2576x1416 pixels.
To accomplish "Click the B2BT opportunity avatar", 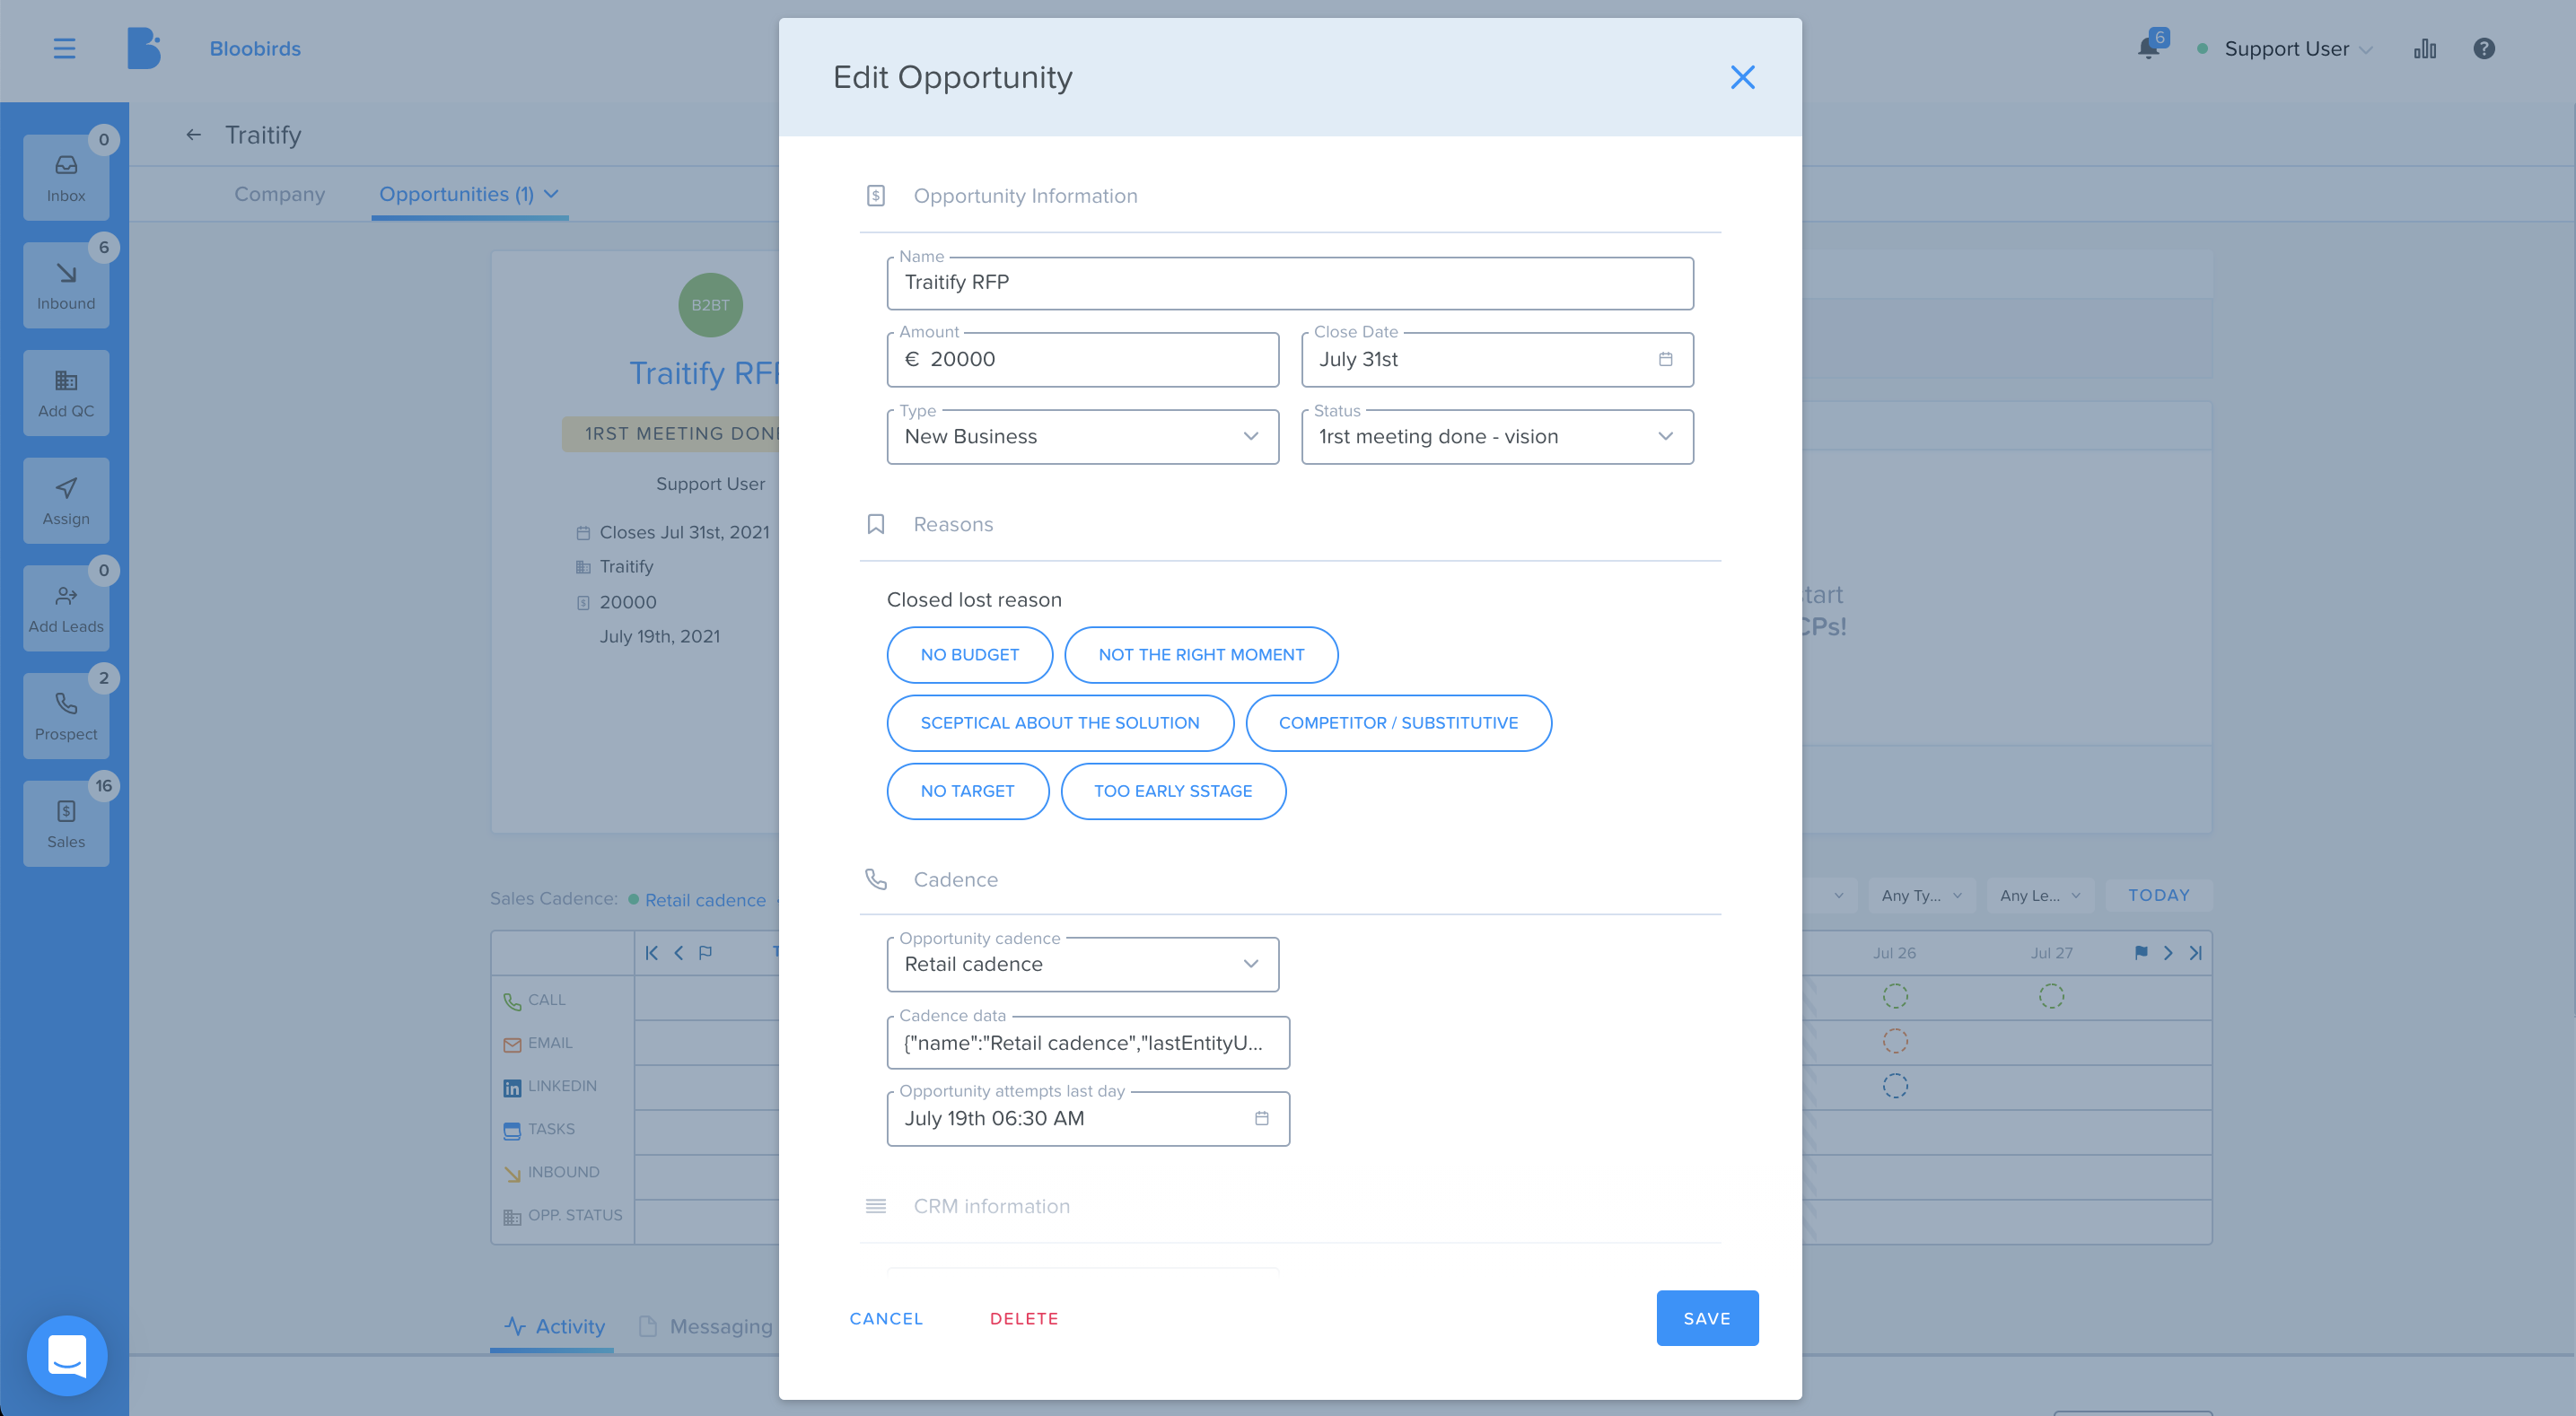I will pos(710,305).
